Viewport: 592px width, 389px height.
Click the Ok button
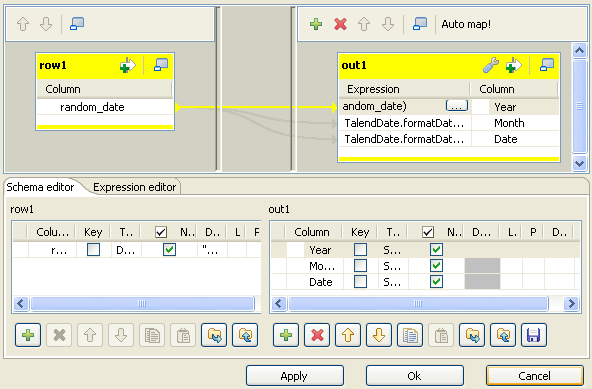[415, 376]
